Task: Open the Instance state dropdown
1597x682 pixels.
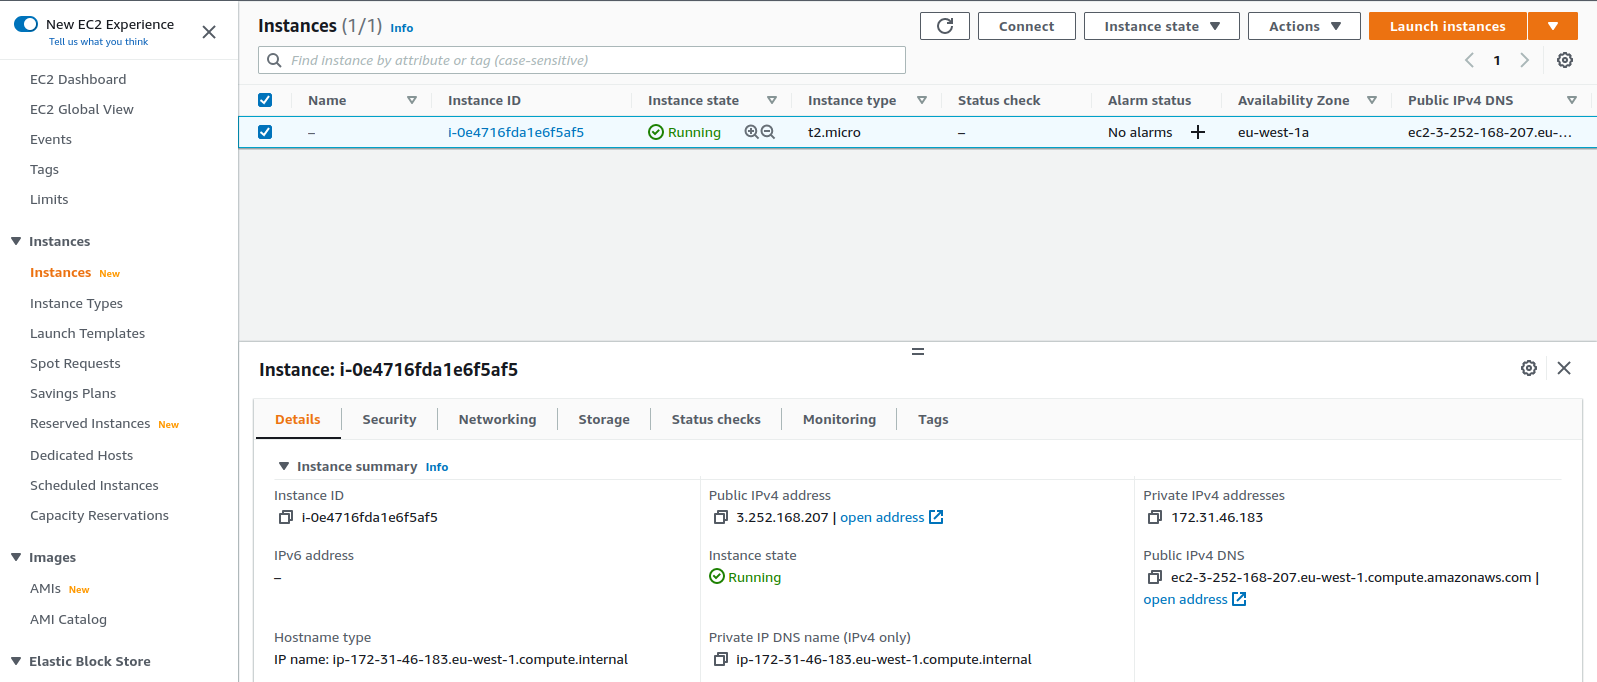Action: coord(1161,26)
